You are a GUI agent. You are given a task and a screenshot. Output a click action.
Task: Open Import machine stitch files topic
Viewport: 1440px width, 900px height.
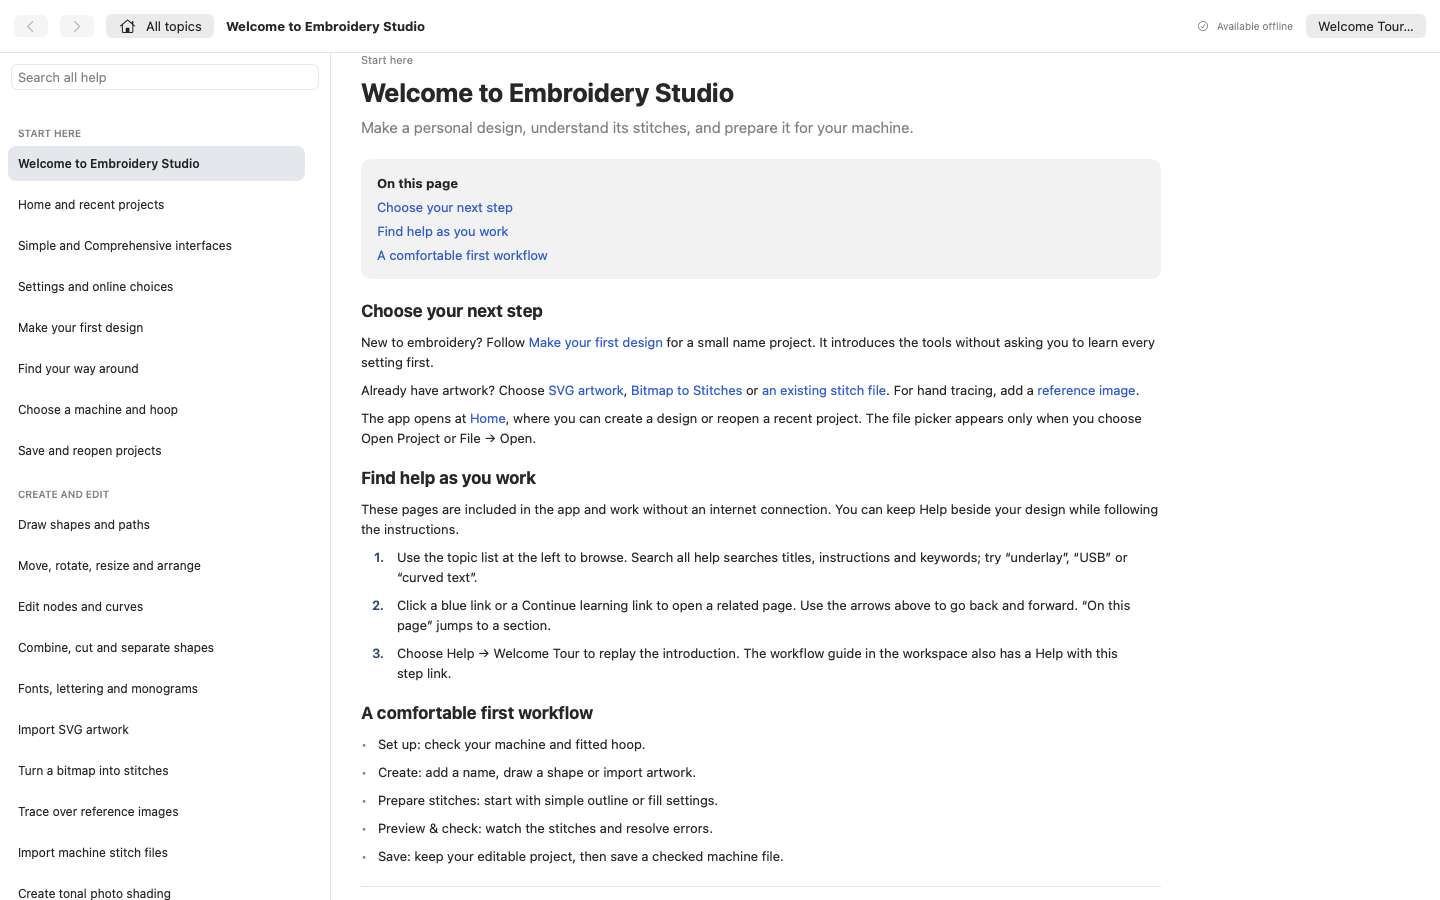click(156, 853)
